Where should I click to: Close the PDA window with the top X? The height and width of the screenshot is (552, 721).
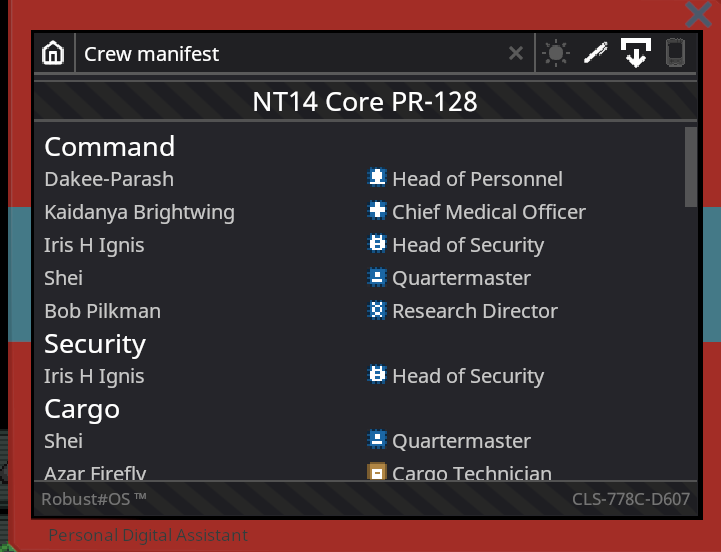pyautogui.click(x=698, y=14)
